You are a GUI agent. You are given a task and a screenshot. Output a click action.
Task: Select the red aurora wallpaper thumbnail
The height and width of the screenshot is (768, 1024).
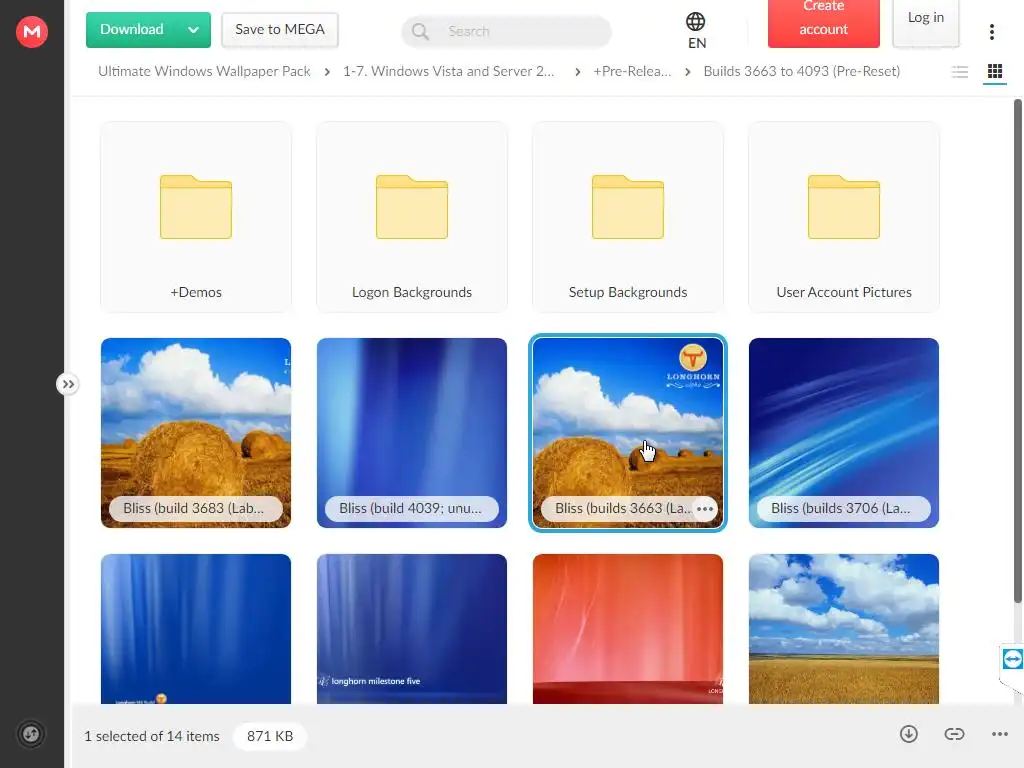628,628
